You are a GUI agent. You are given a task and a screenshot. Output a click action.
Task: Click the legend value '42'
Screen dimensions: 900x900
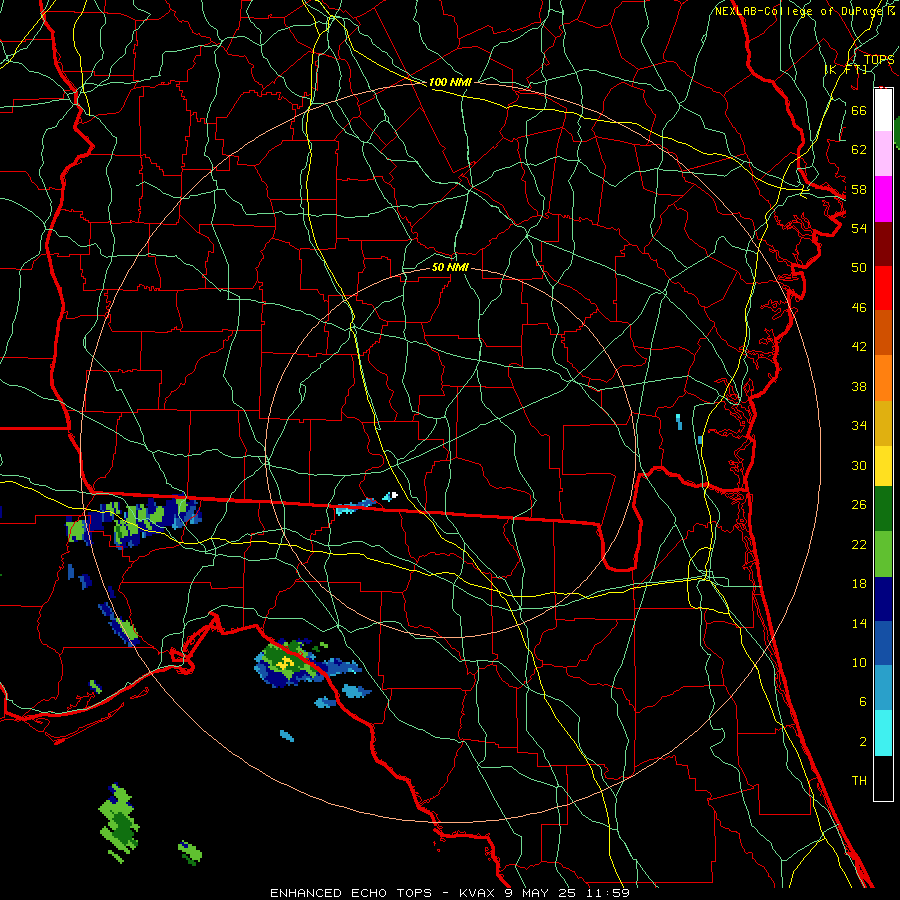859,346
